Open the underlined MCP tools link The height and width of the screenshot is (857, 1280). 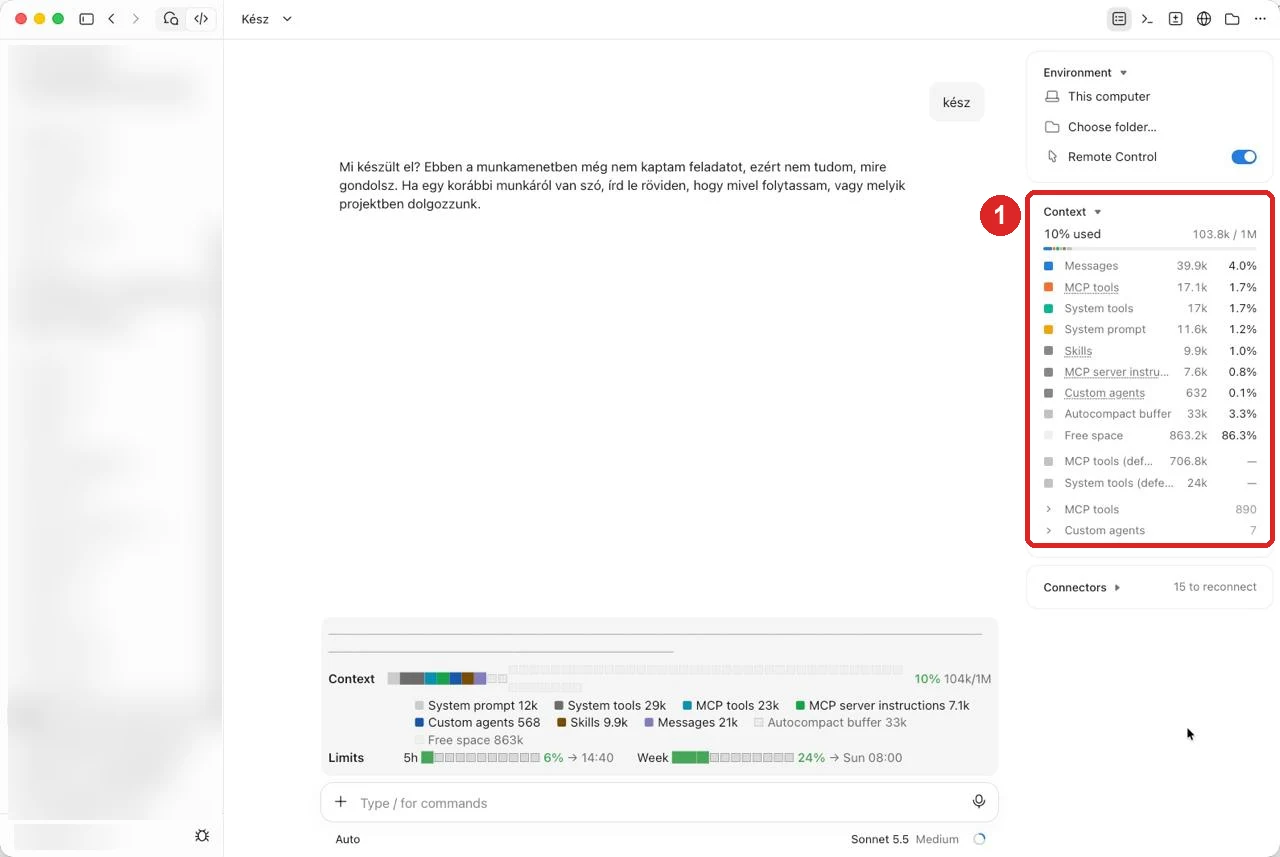(x=1091, y=288)
